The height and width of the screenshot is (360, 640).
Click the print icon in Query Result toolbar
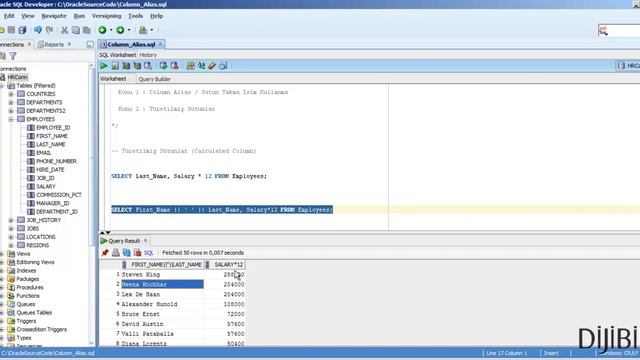116,253
